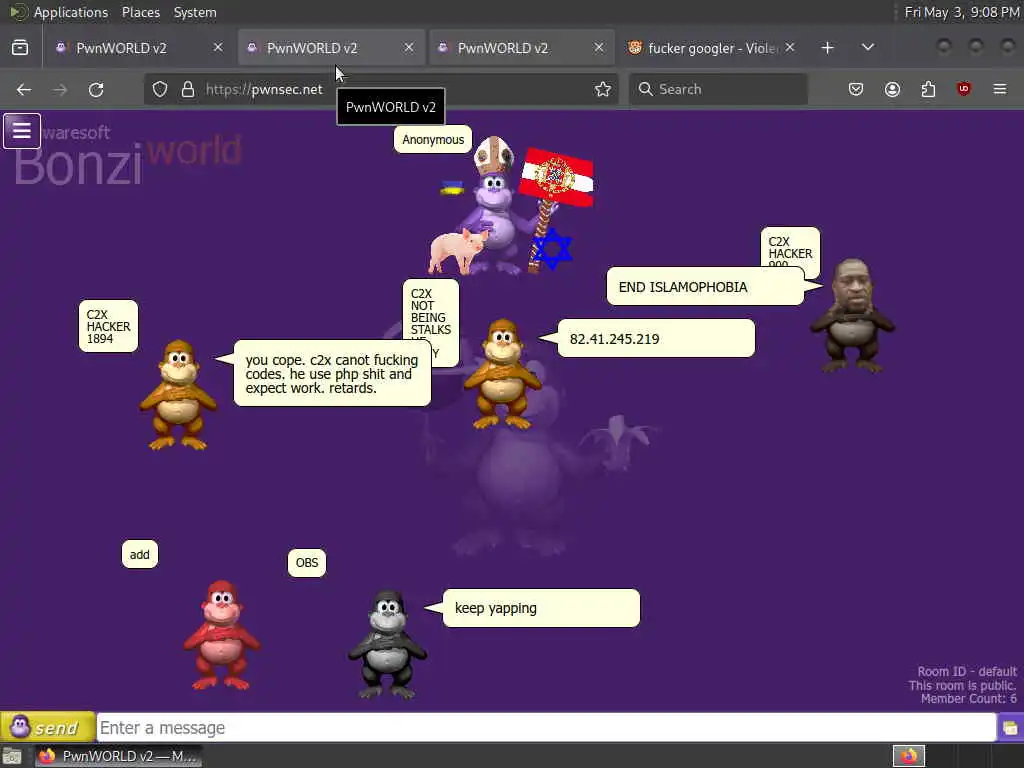This screenshot has height=768, width=1024.
Task: Click the 'END ISLAMOPHOBIA' speech bubble
Action: point(705,287)
